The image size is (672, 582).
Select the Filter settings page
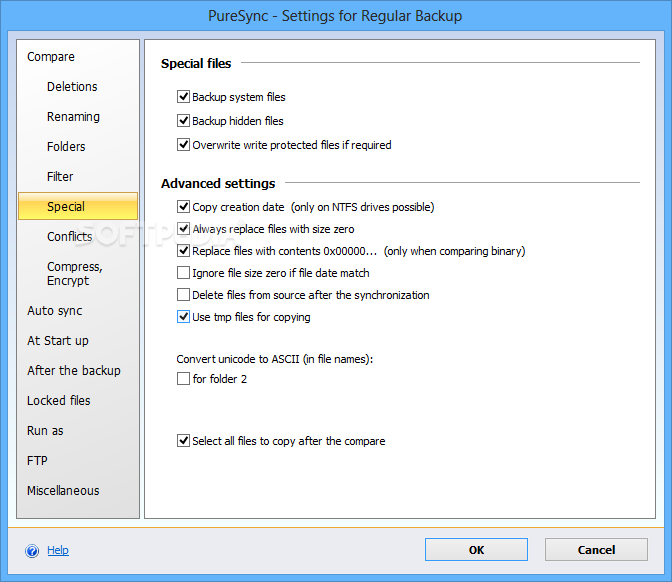[60, 177]
